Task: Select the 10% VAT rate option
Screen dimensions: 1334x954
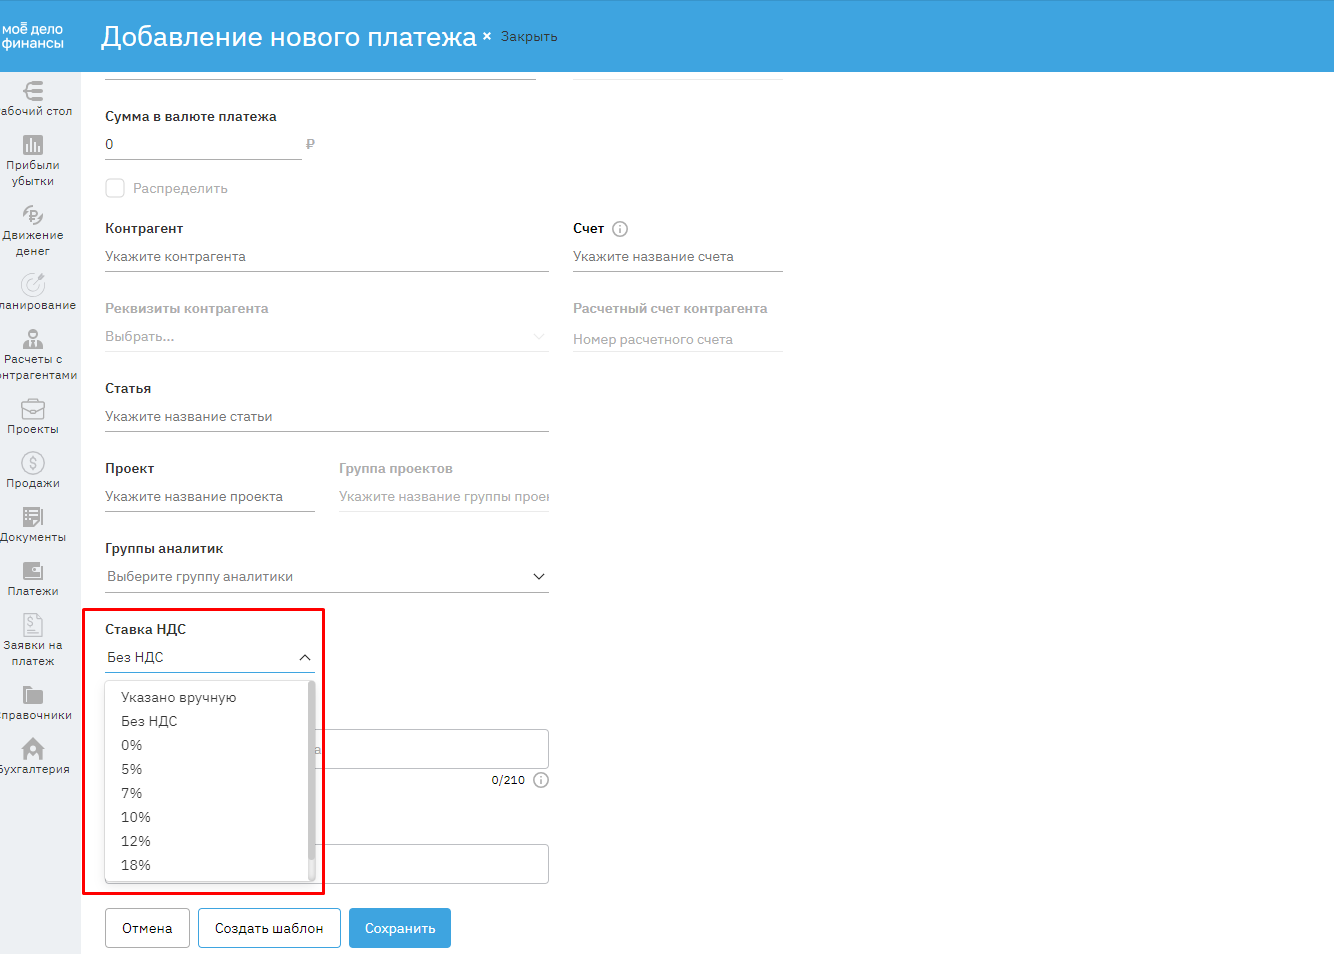Action: [136, 817]
